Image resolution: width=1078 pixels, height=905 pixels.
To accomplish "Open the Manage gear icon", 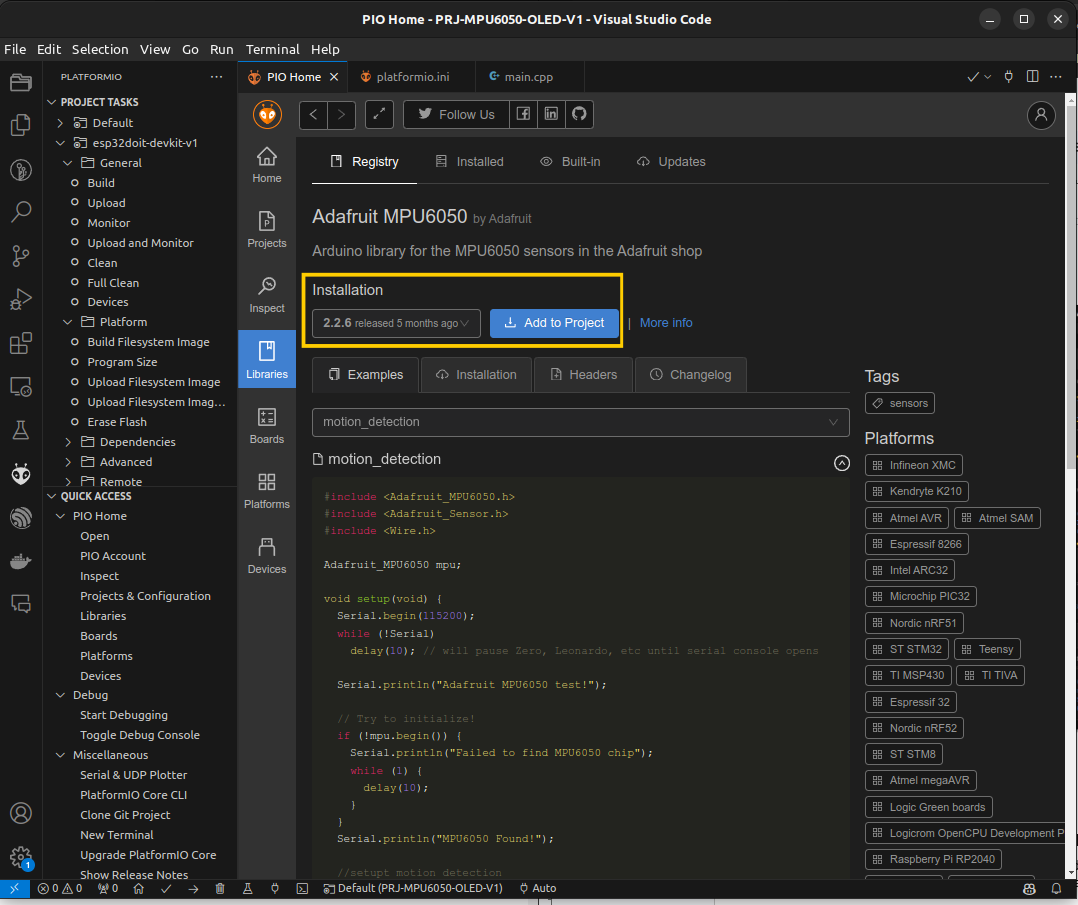I will point(21,857).
